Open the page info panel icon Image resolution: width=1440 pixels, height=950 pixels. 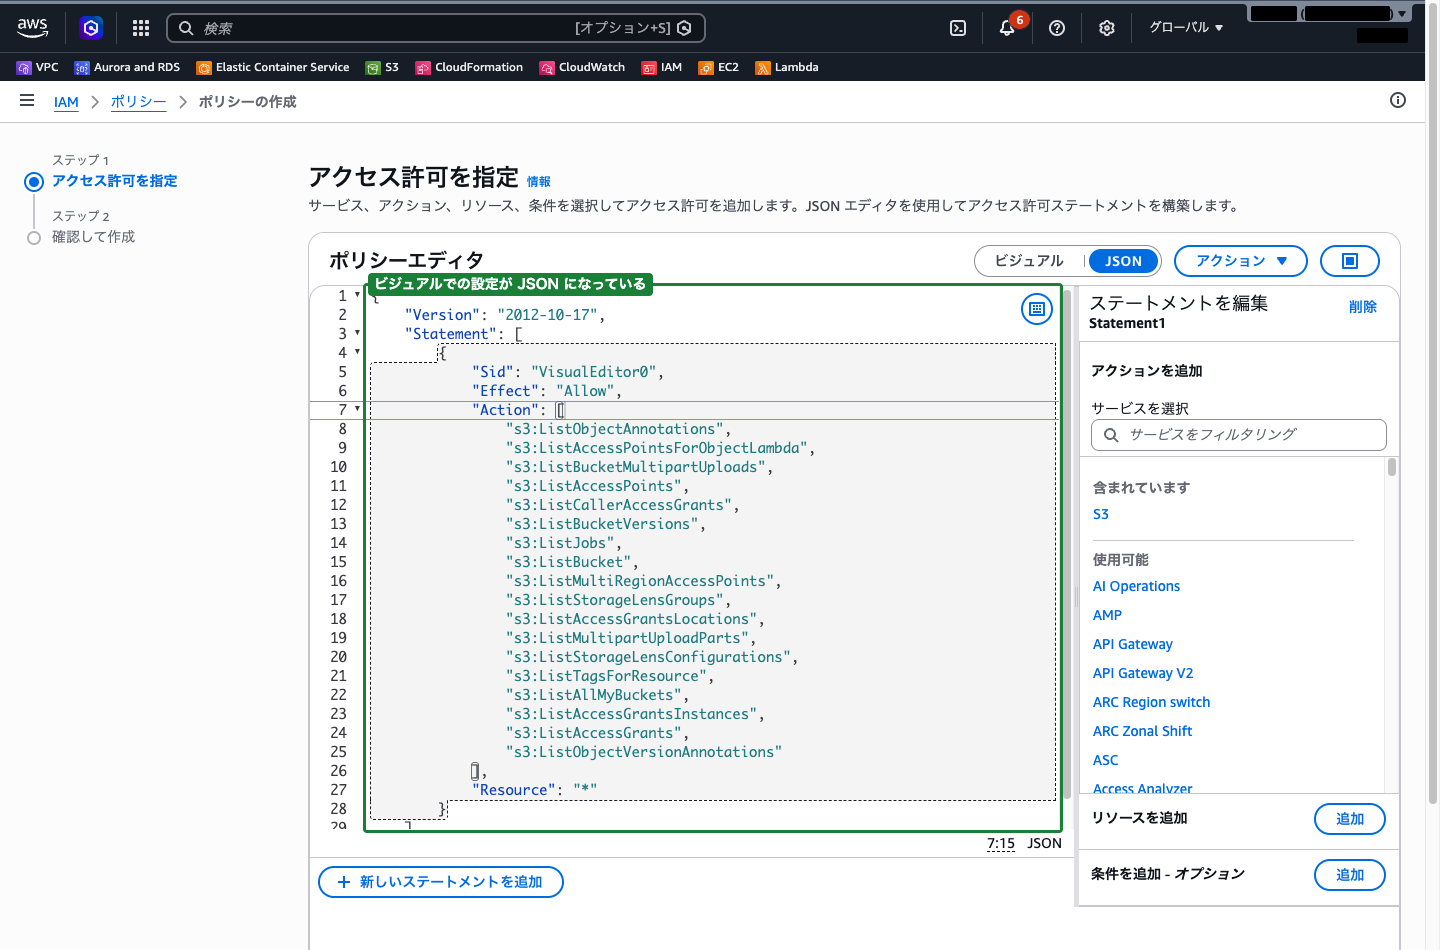[x=1398, y=100]
